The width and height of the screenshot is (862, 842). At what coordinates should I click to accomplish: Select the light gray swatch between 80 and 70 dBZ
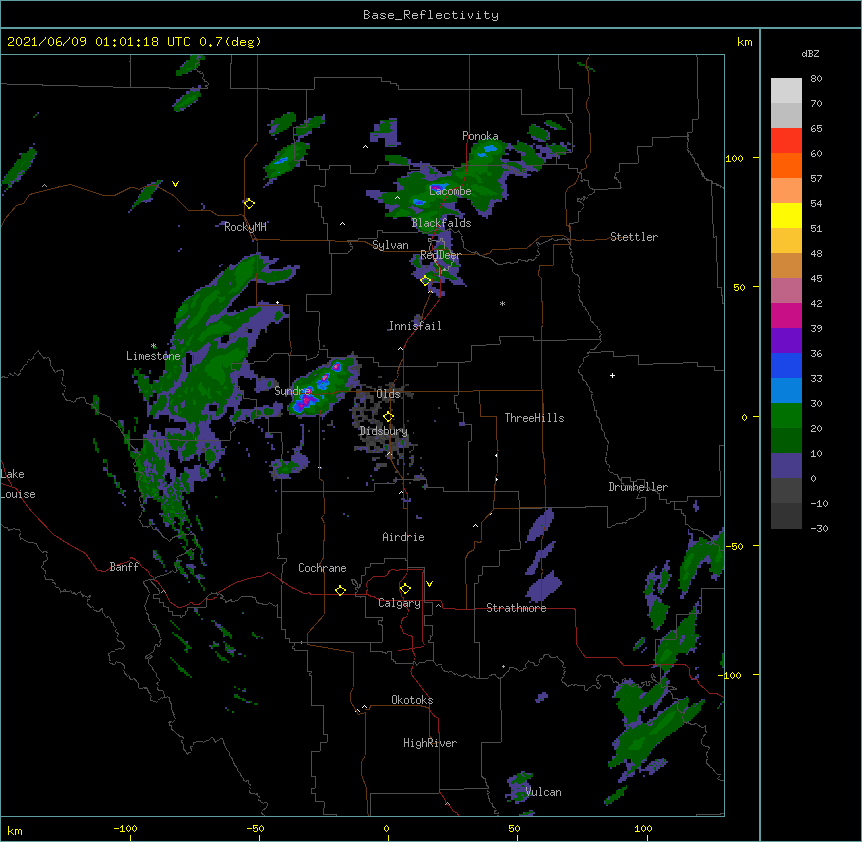pos(786,91)
